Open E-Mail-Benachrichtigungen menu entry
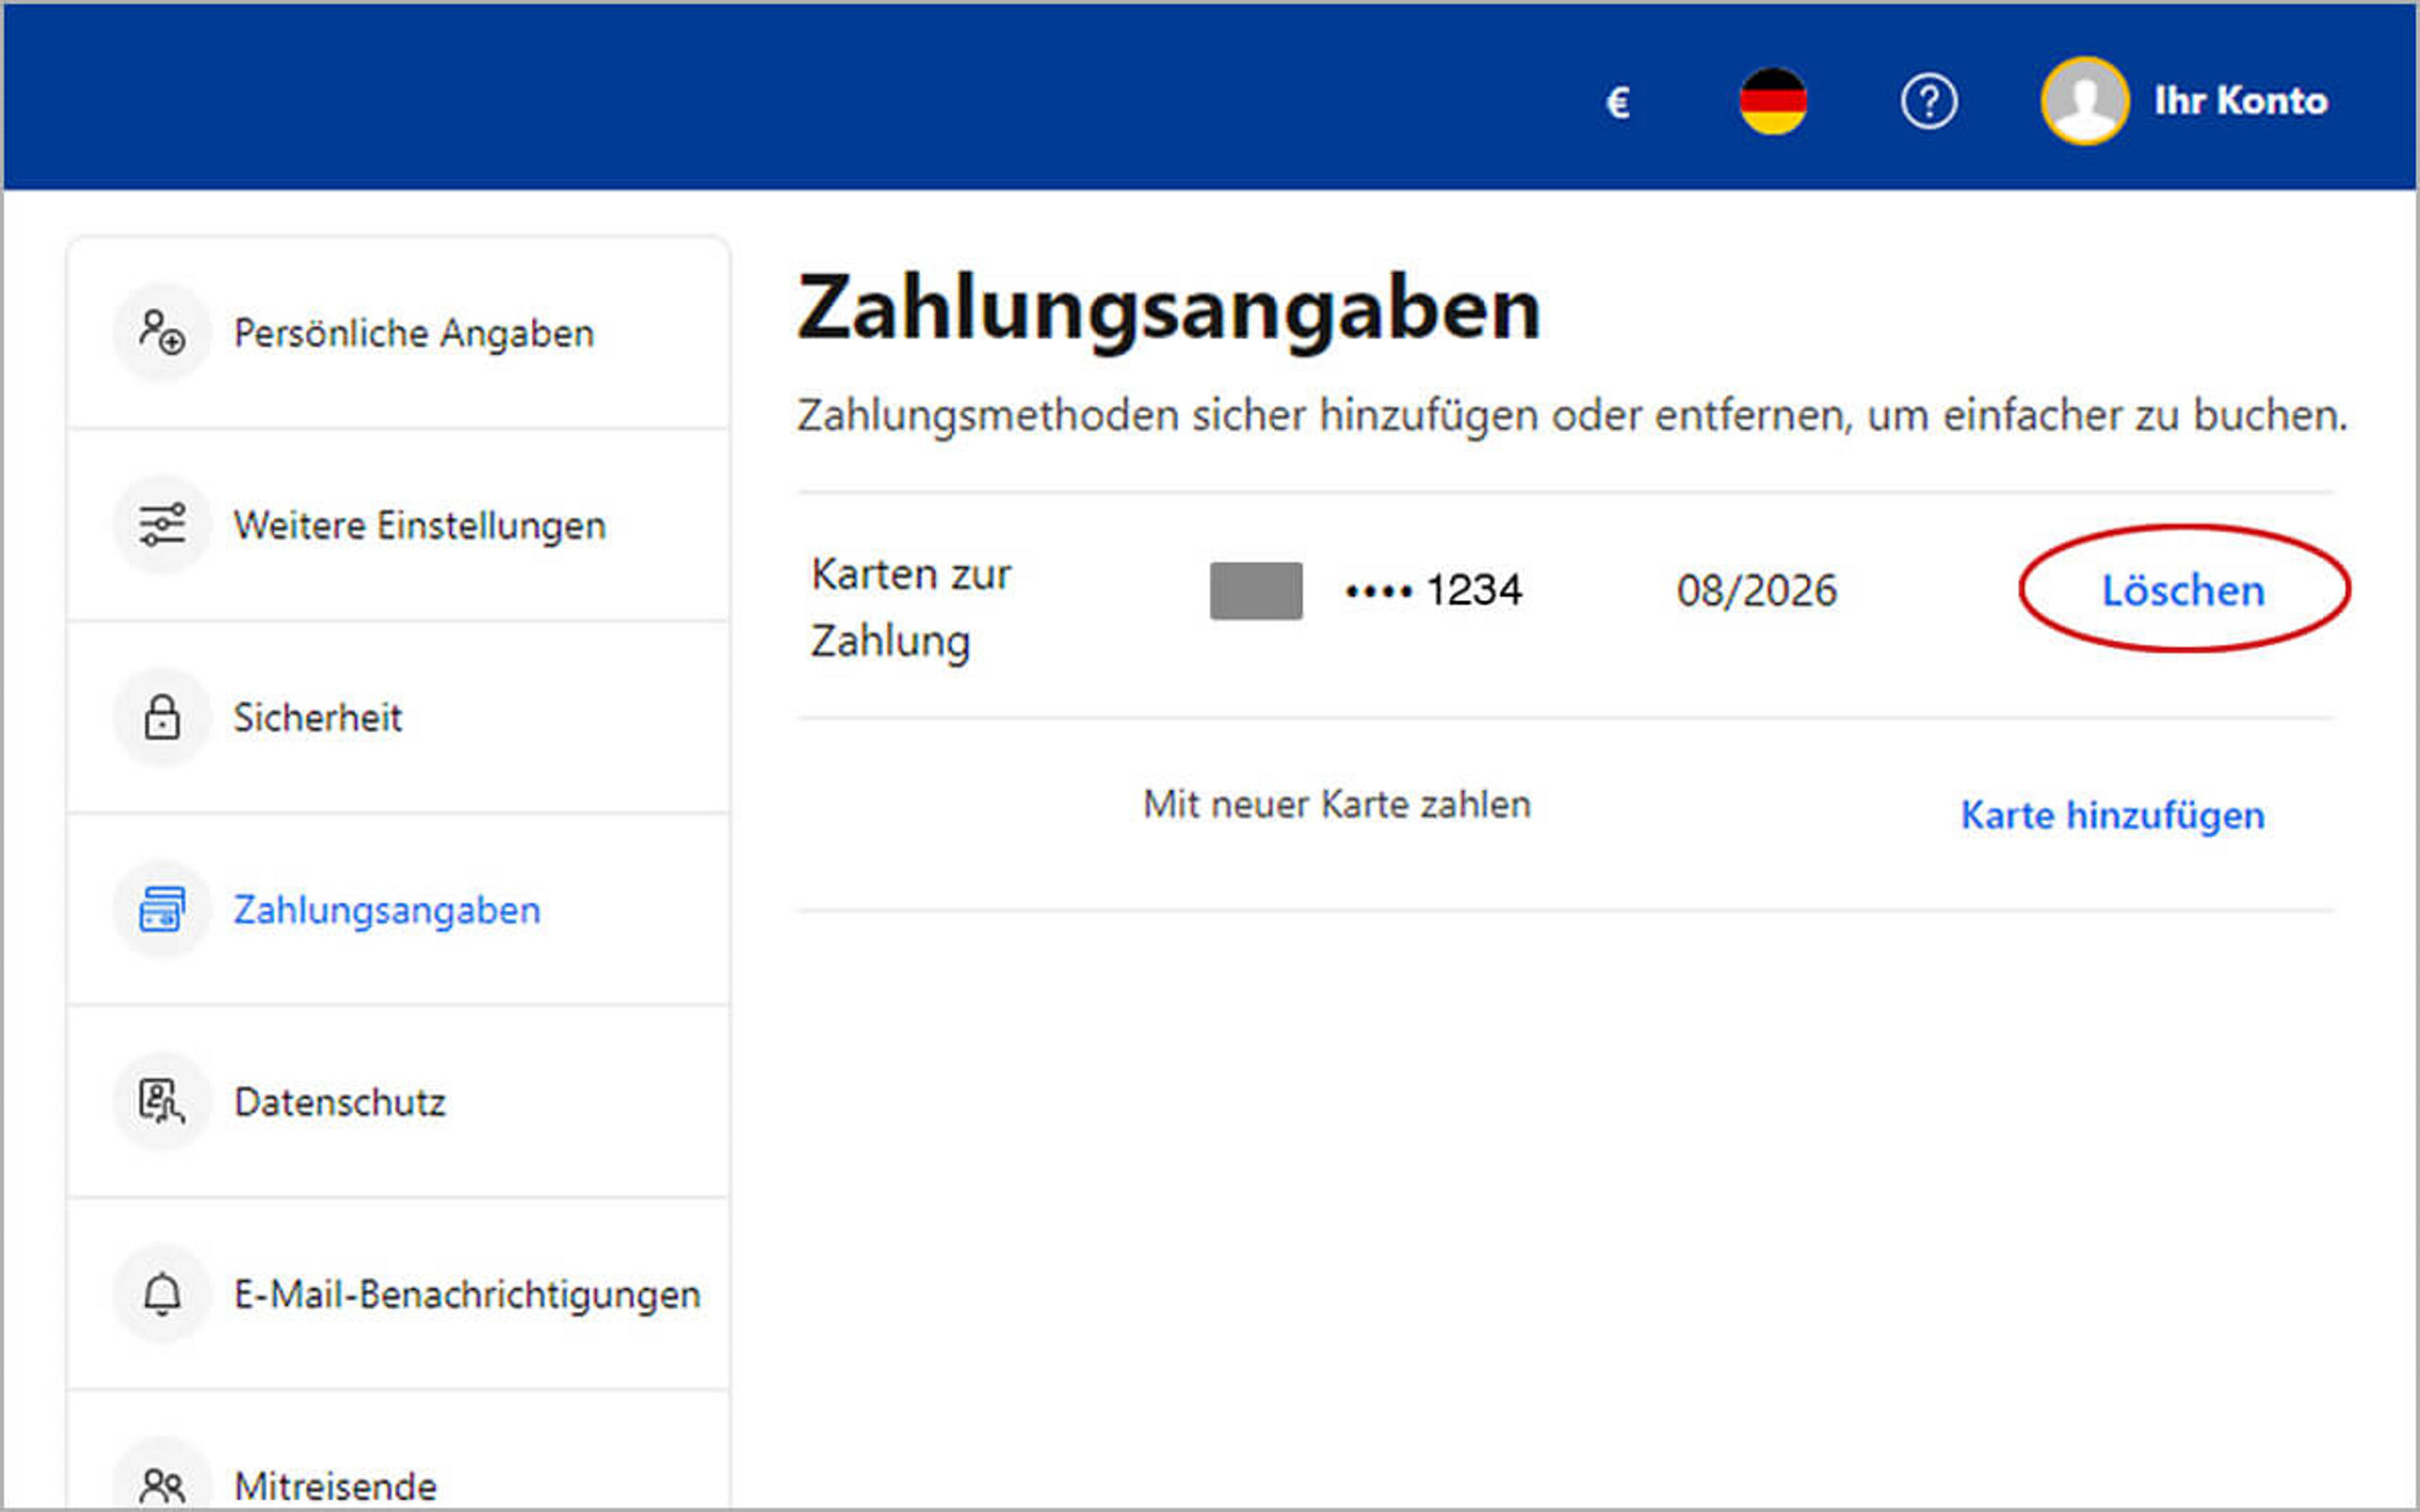Screen dimensions: 2420x1512 click(466, 1295)
